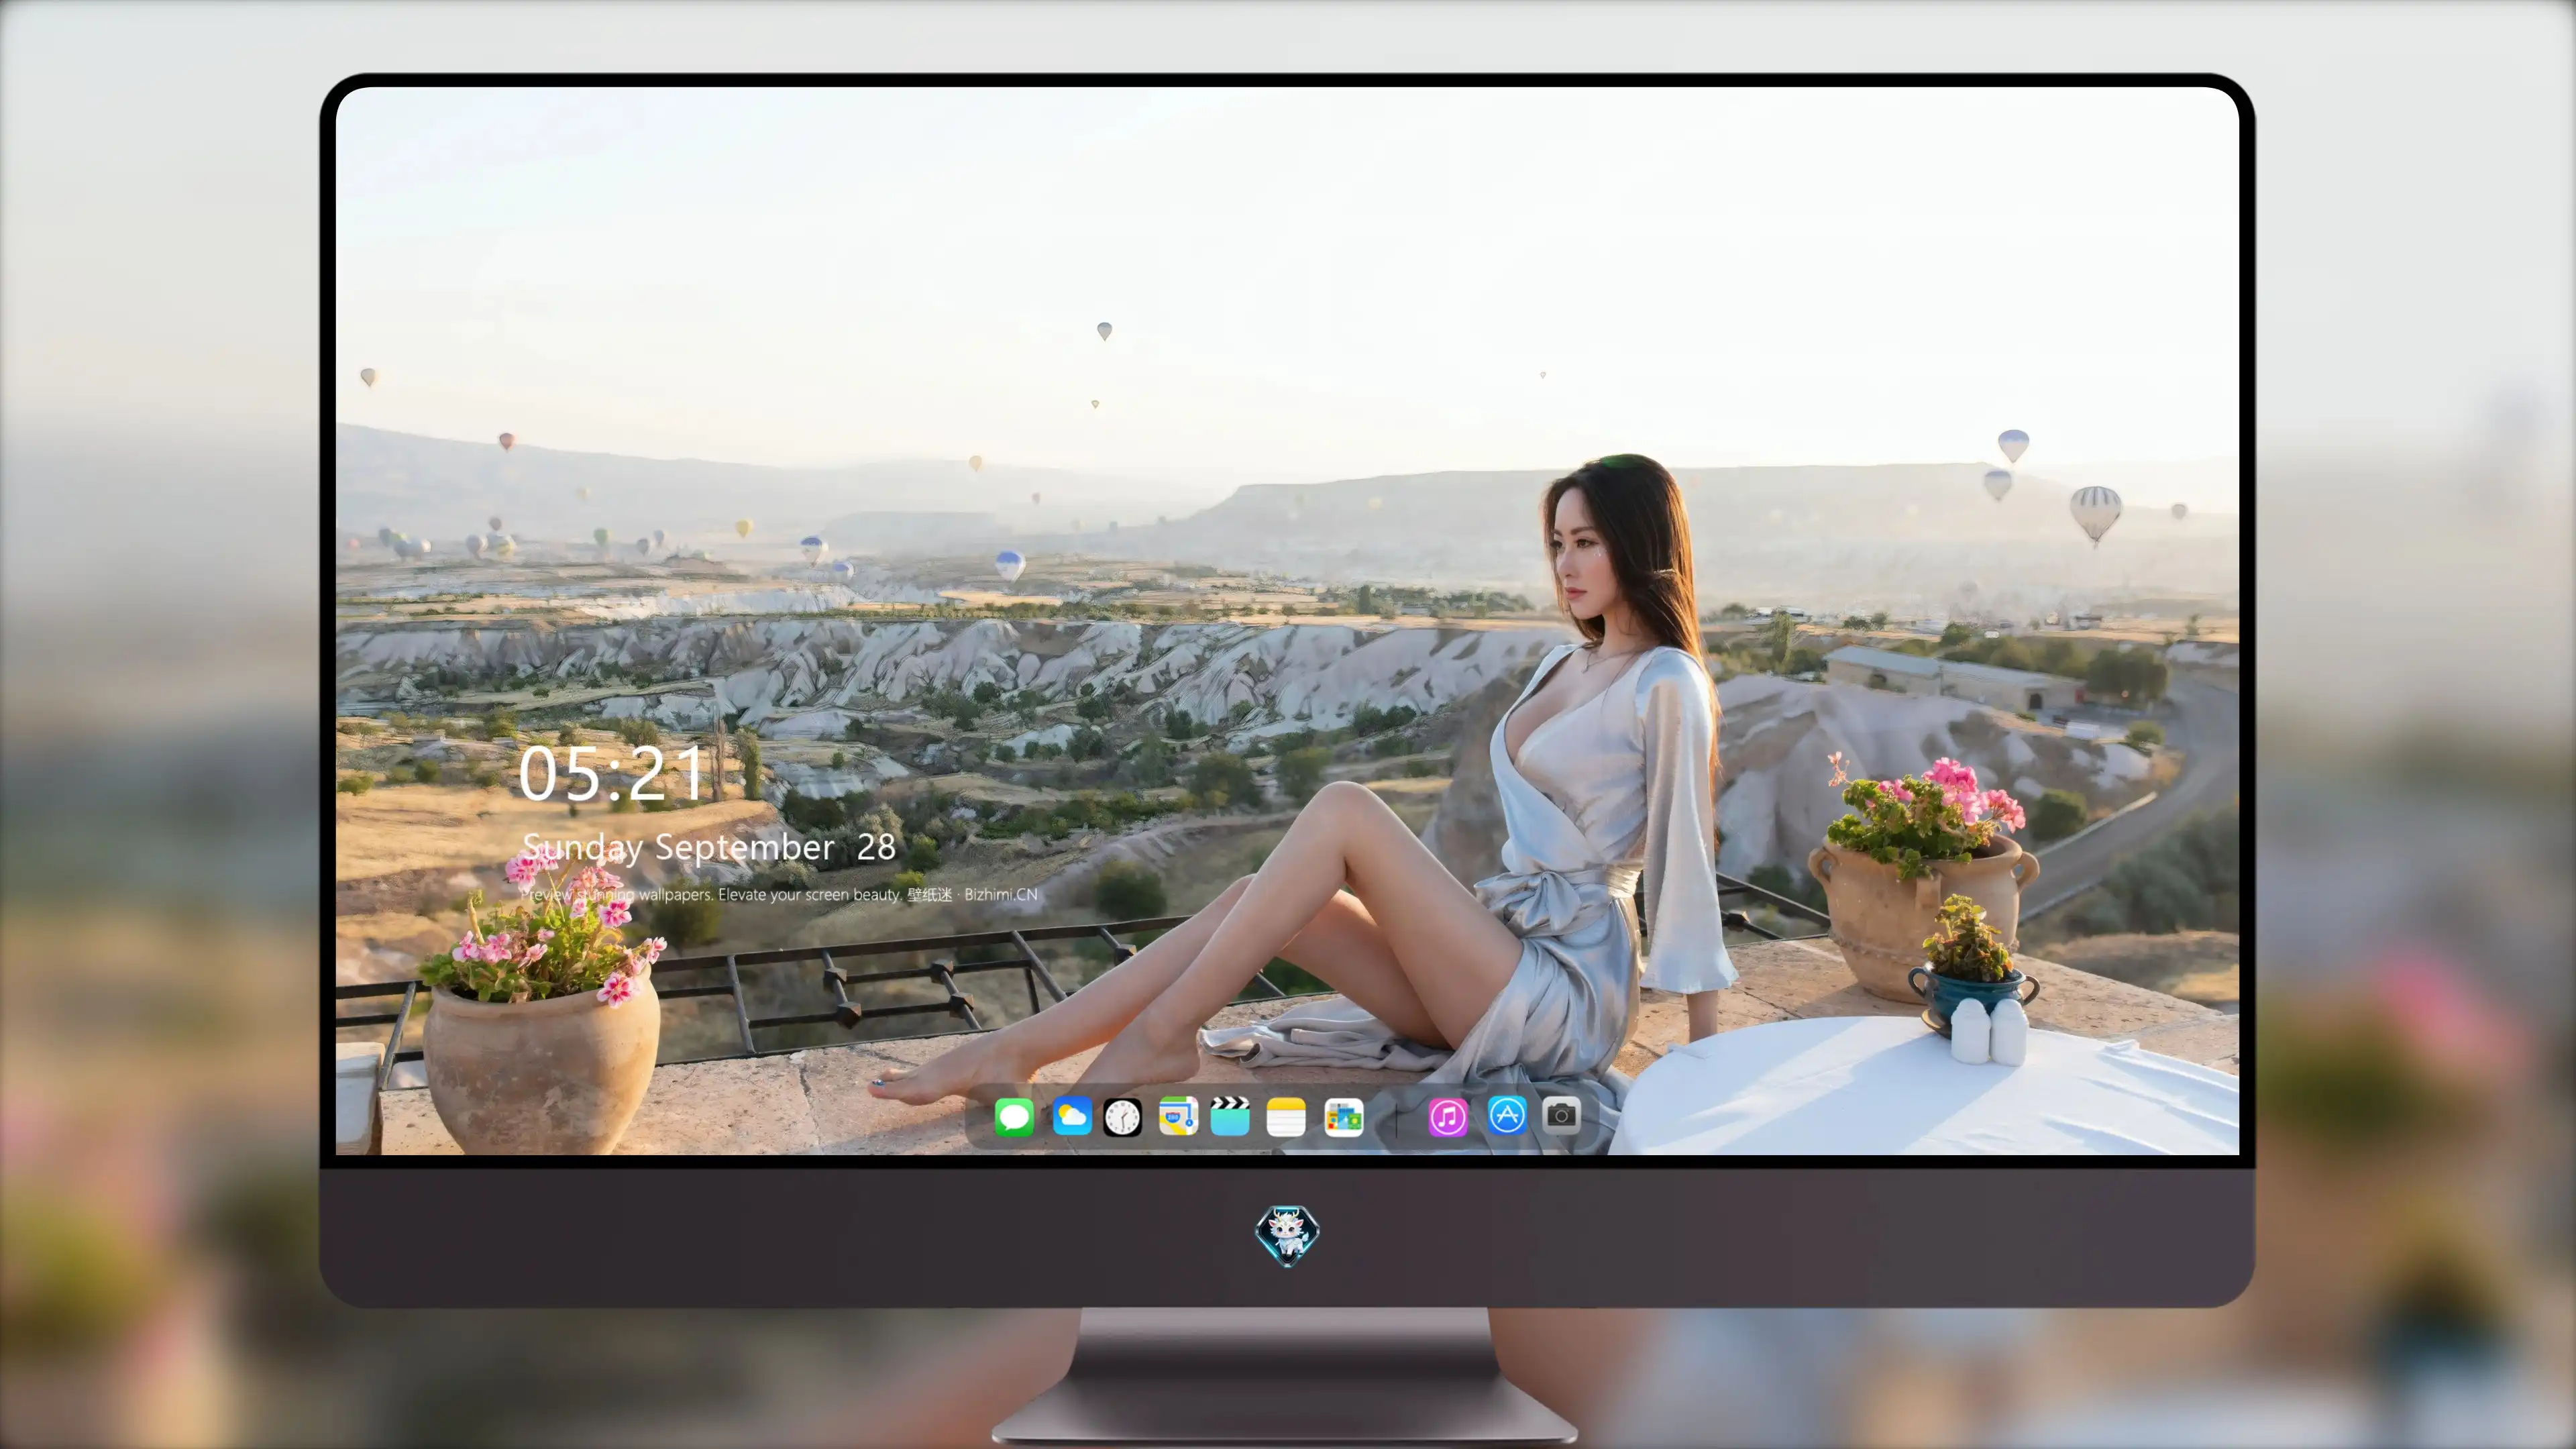
Task: Open the yellow Notes app
Action: pyautogui.click(x=1286, y=1116)
